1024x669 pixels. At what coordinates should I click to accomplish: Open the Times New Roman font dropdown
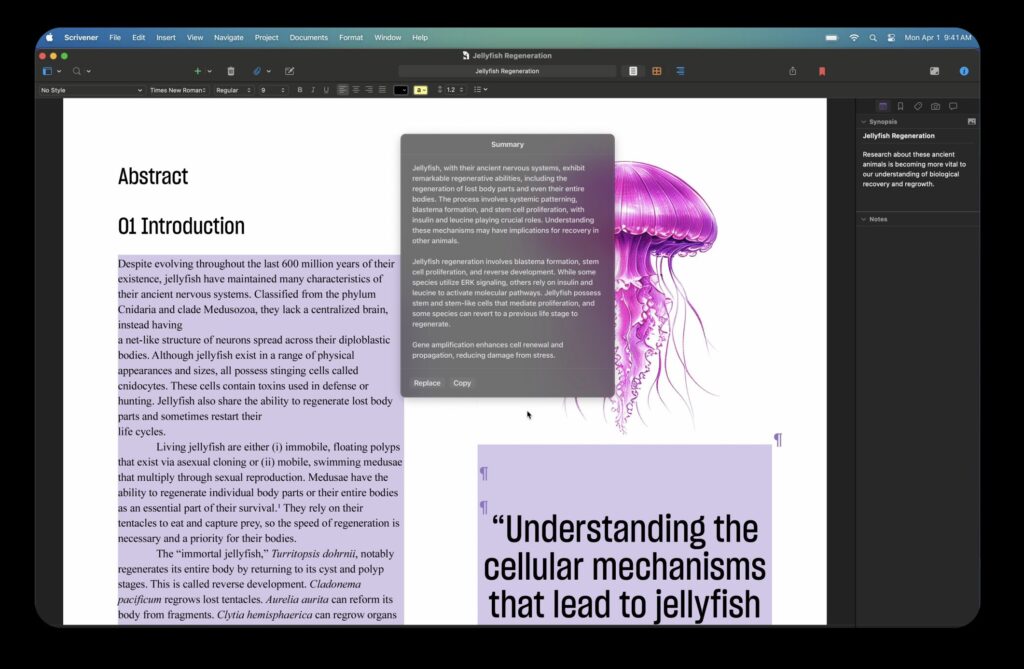coord(178,90)
